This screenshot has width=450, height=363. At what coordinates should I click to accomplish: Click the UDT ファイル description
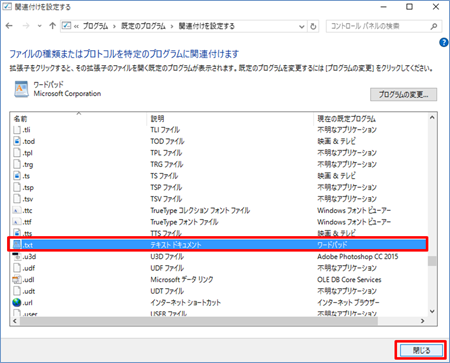point(167,291)
